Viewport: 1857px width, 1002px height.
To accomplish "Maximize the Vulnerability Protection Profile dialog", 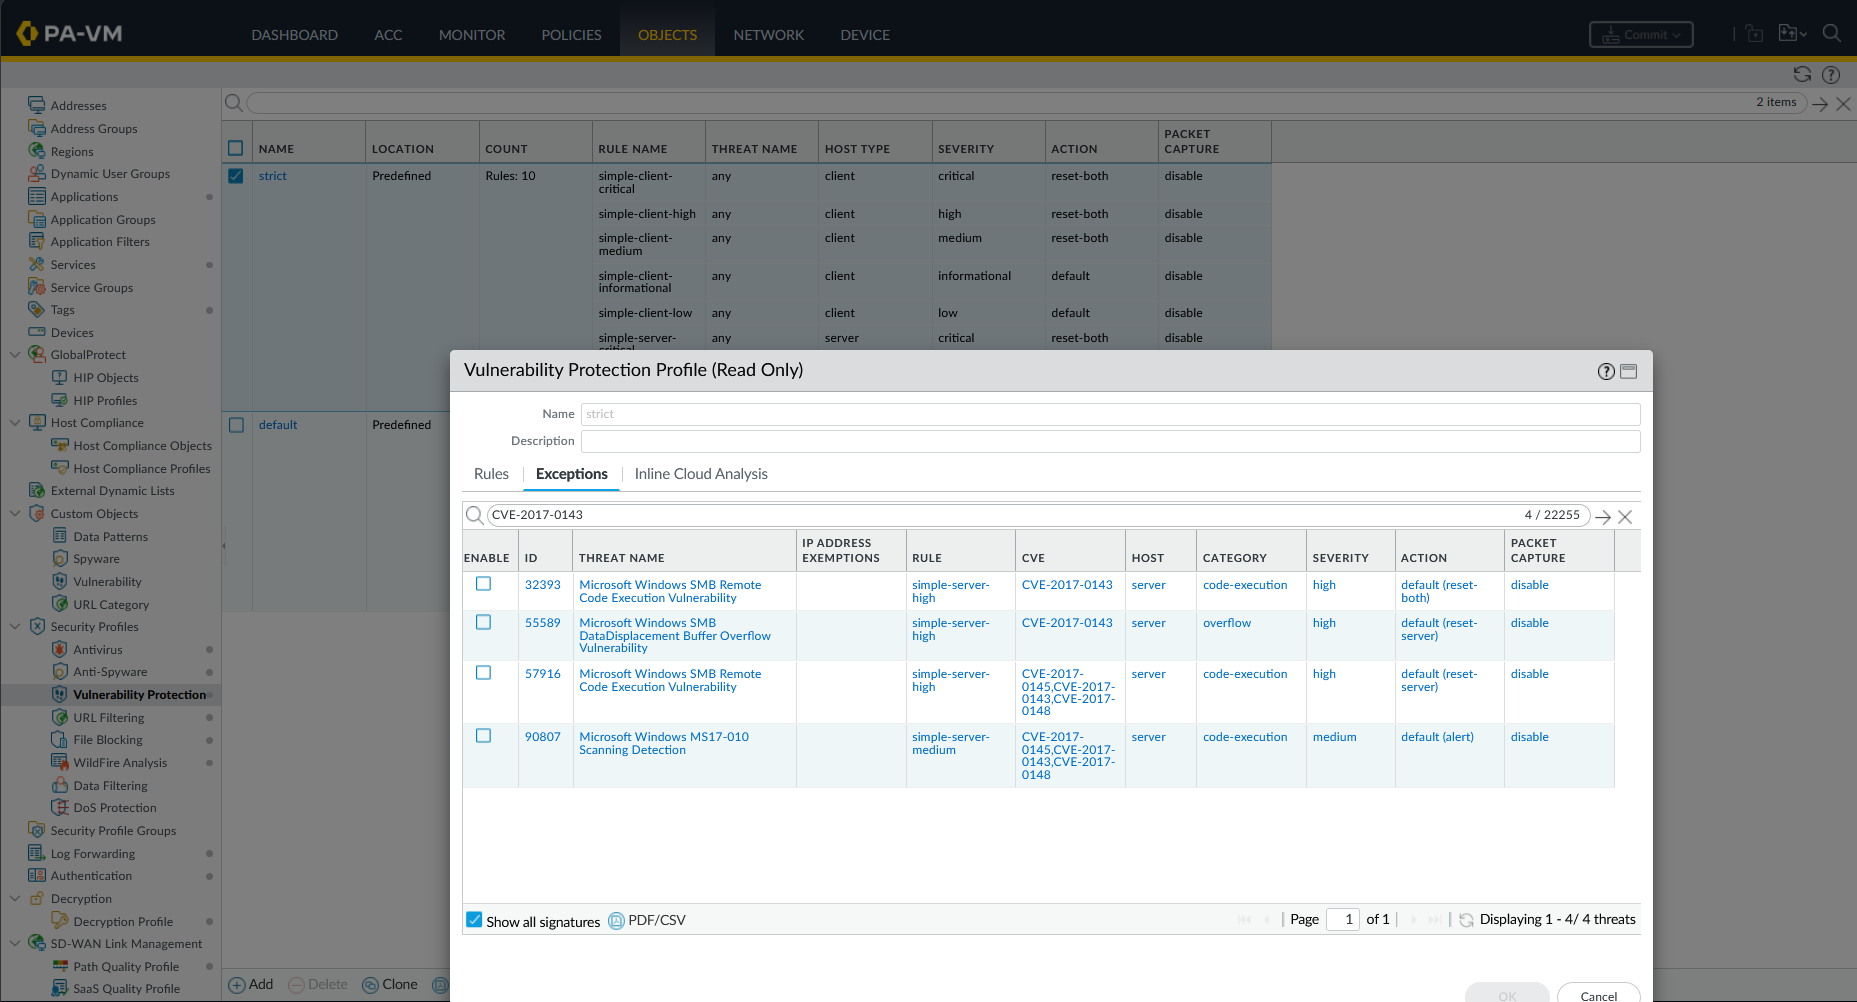I will (x=1629, y=371).
